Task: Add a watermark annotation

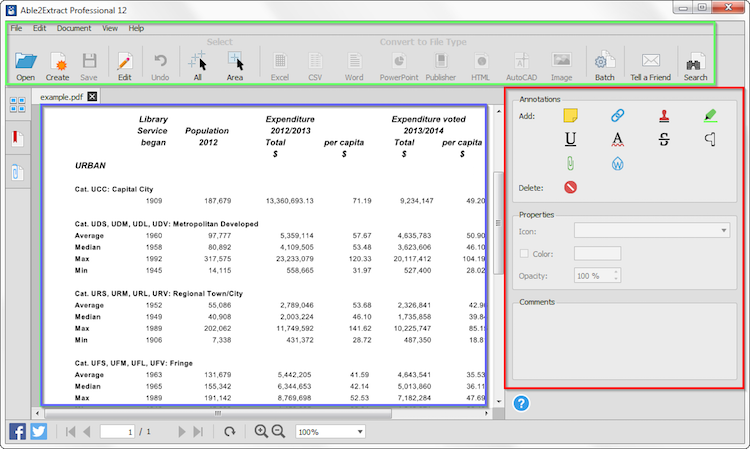Action: [617, 163]
